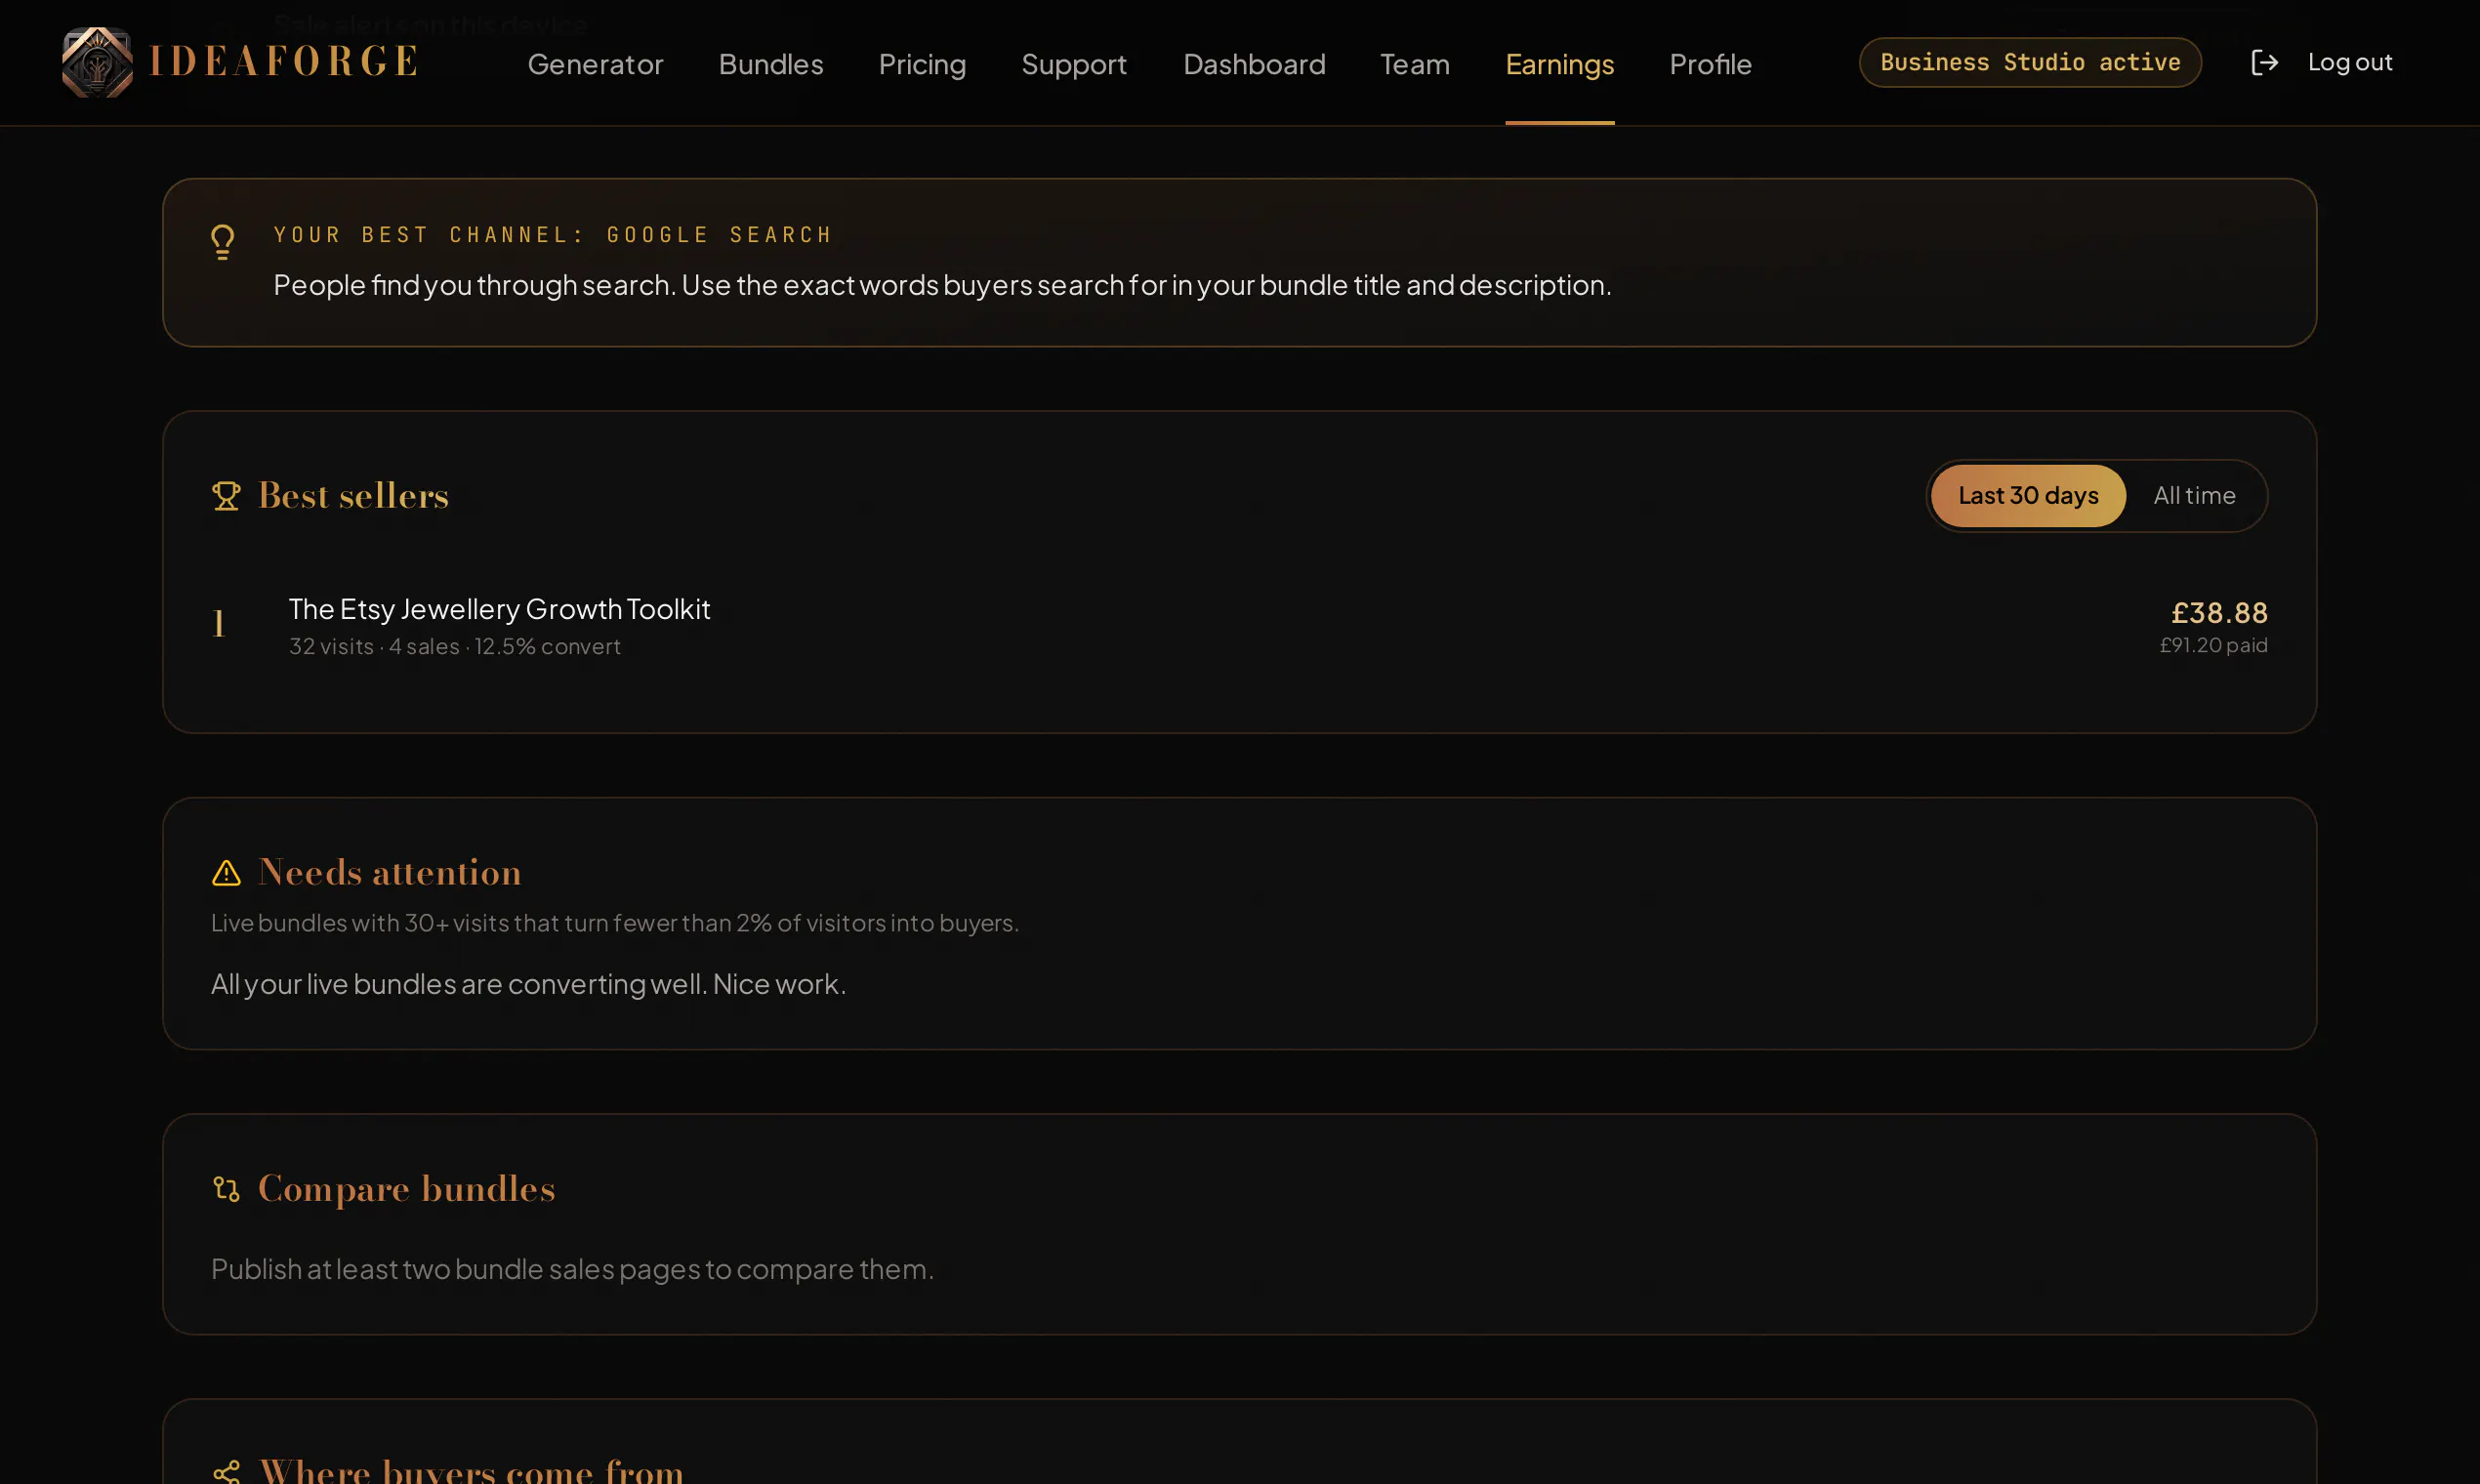Open the Generator nav item
Image resolution: width=2480 pixels, height=1484 pixels.
tap(595, 64)
